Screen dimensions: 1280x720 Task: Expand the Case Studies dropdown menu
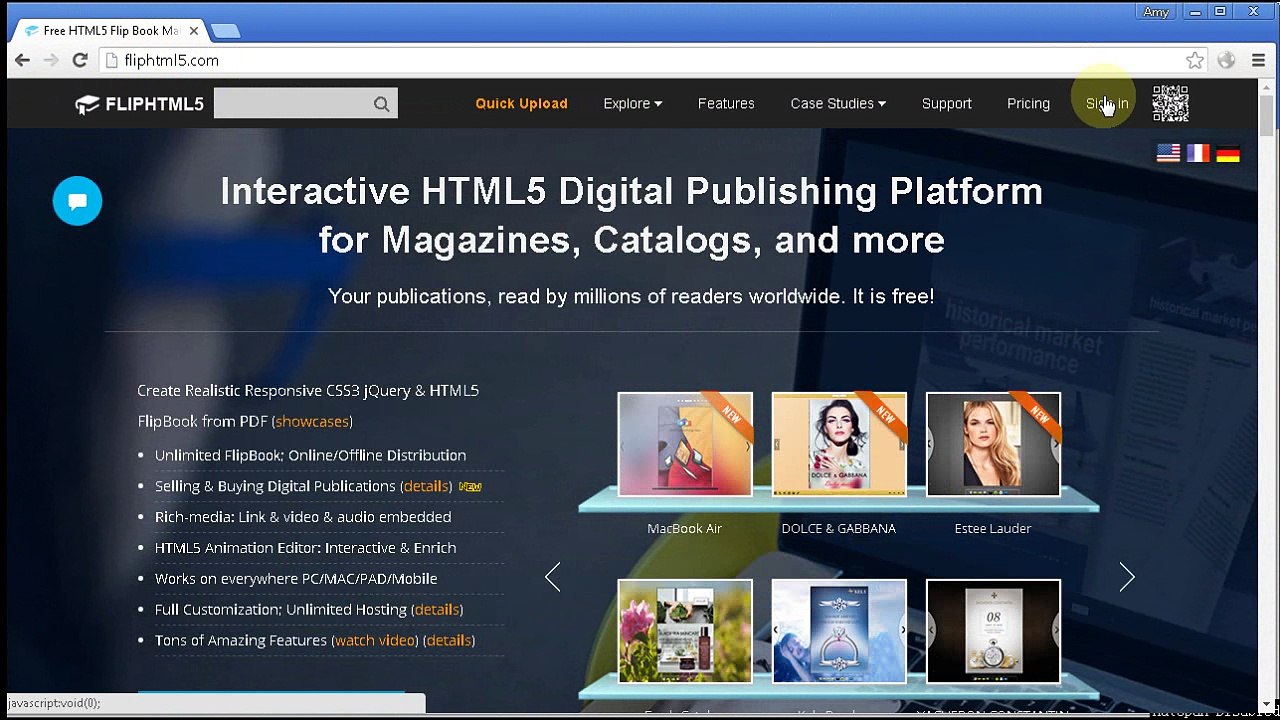tap(838, 103)
